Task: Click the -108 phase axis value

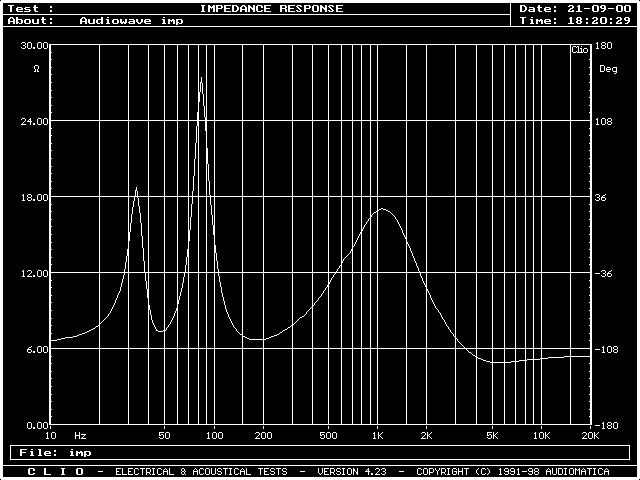Action: point(607,349)
